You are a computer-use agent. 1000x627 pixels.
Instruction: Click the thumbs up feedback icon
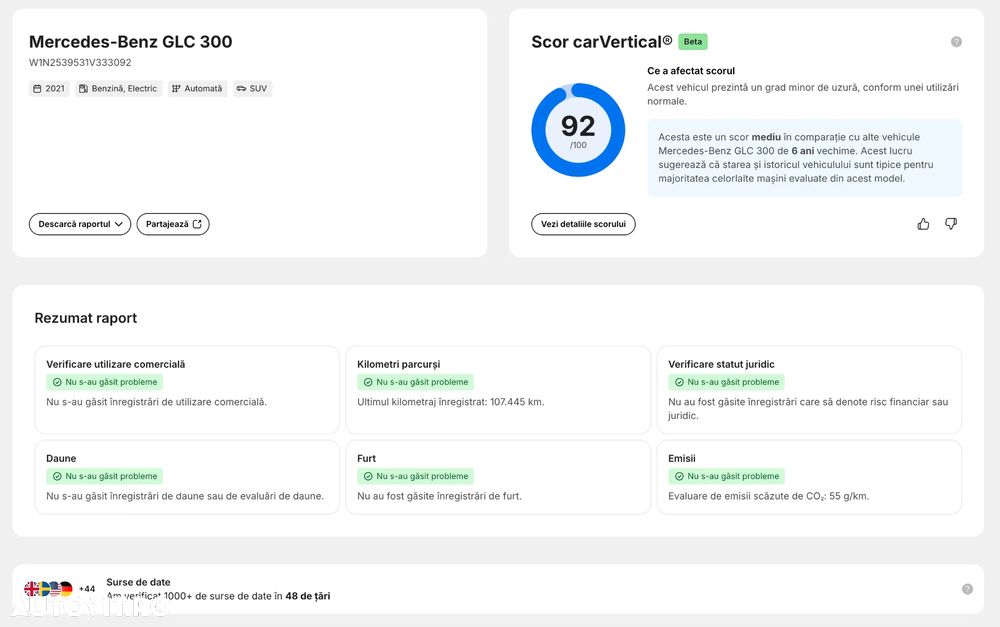pos(923,224)
